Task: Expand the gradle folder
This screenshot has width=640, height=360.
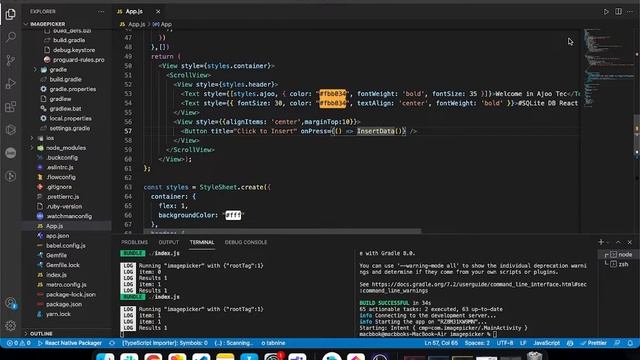Action: click(x=58, y=69)
